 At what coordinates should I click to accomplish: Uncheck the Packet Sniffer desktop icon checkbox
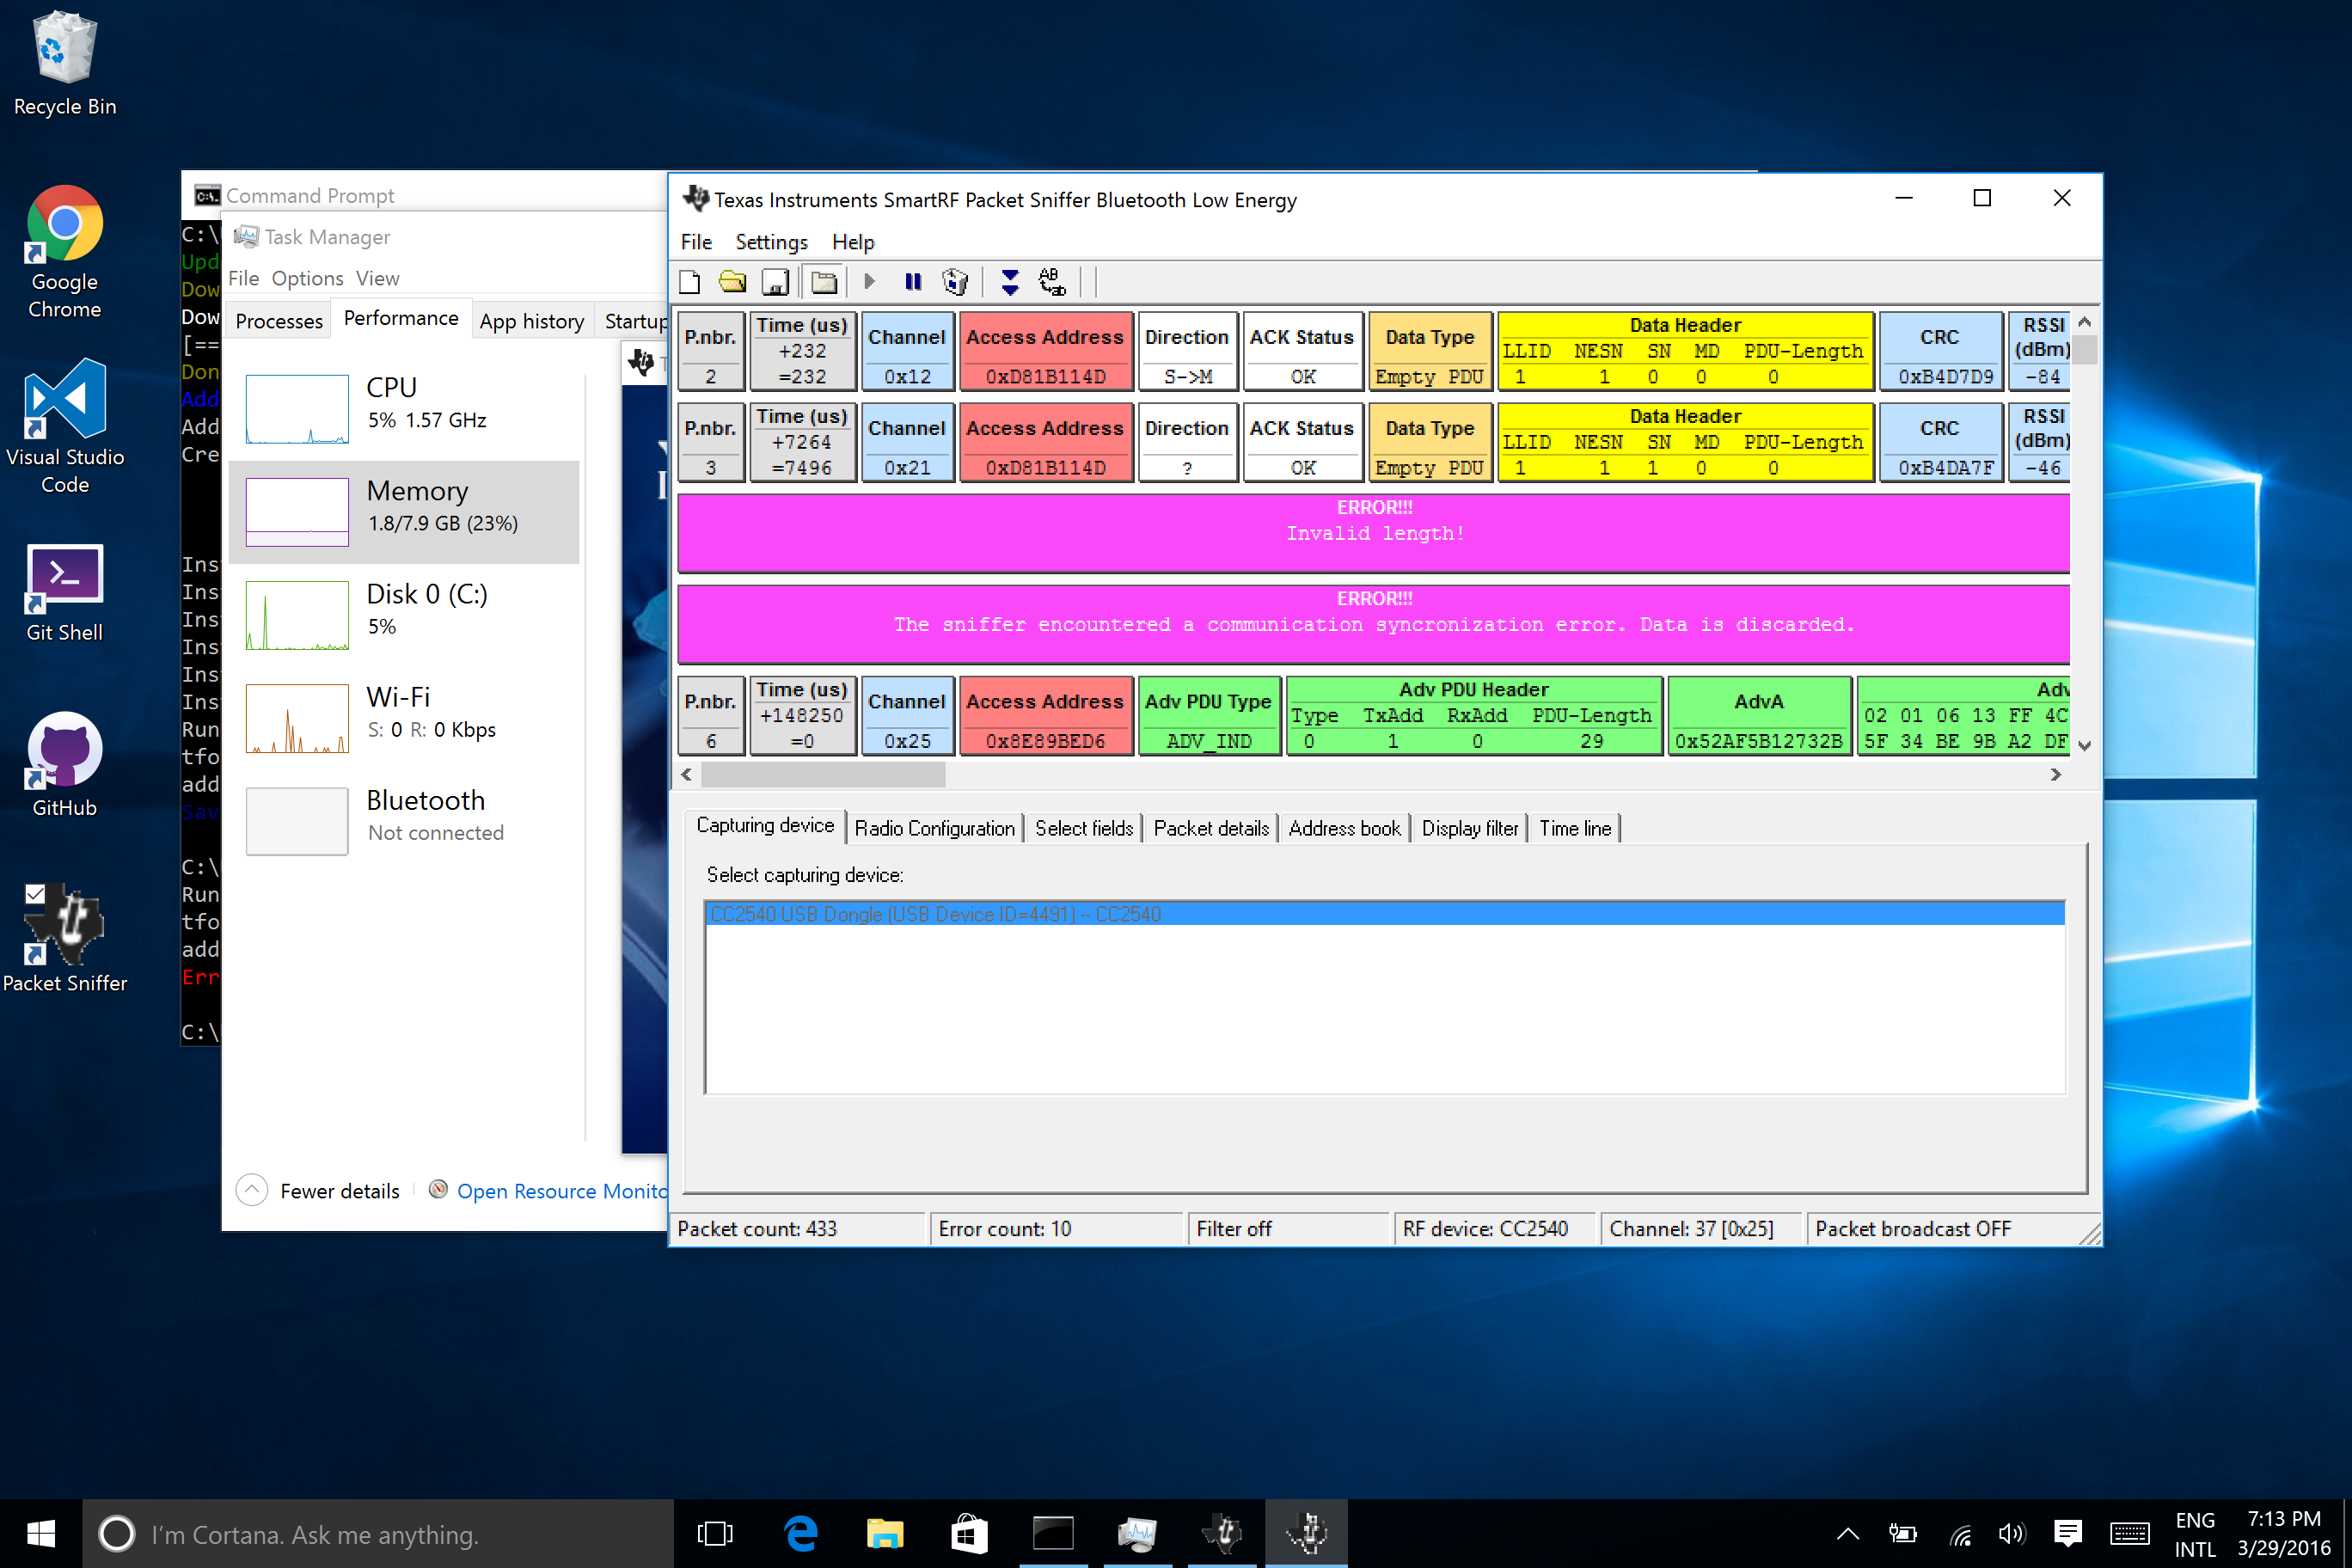(35, 893)
